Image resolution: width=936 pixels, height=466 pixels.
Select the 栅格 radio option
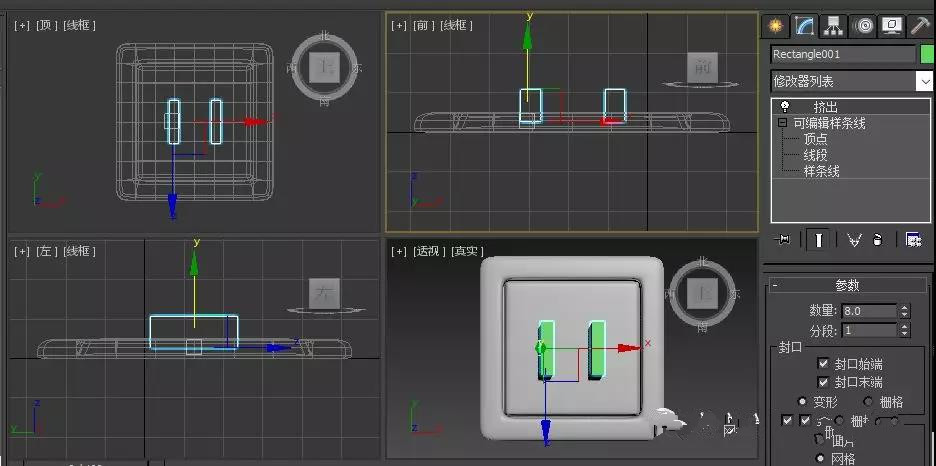868,402
